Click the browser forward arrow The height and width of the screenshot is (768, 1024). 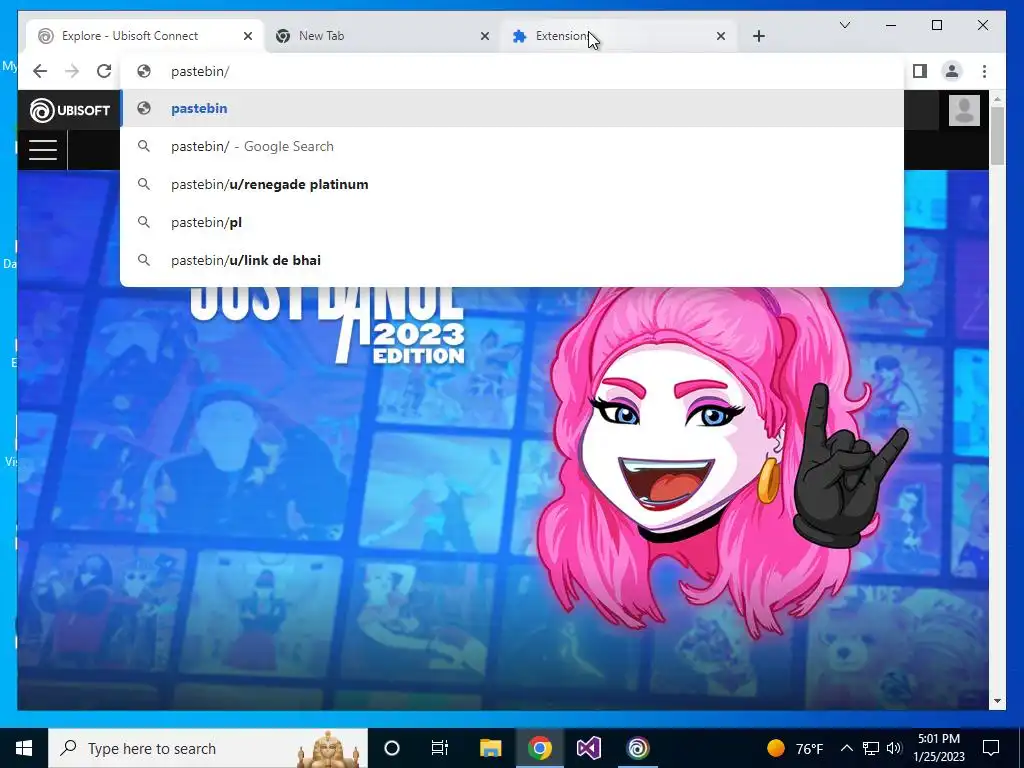(x=72, y=71)
